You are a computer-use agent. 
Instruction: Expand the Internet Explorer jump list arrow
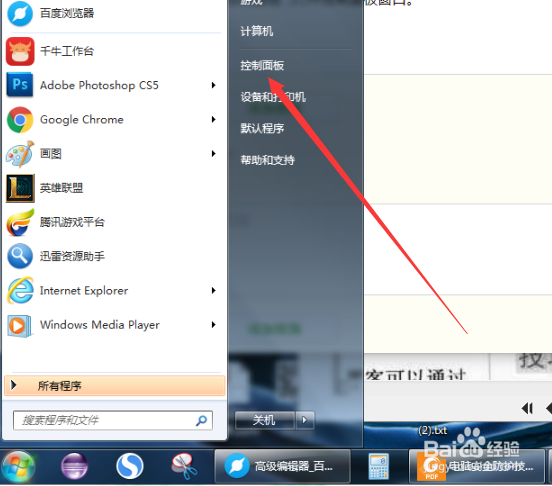(213, 291)
